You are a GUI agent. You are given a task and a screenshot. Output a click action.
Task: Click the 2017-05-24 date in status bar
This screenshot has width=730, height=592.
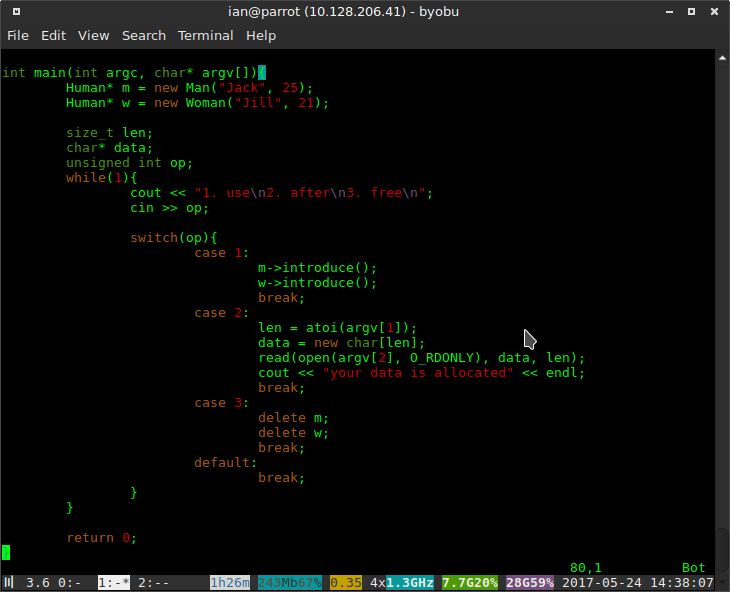point(602,583)
